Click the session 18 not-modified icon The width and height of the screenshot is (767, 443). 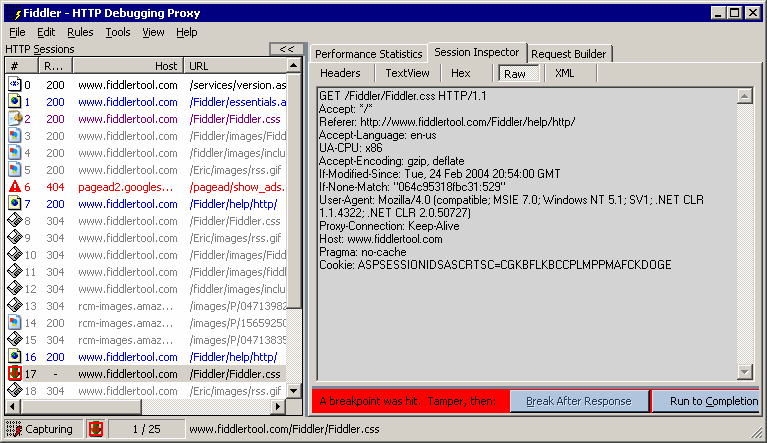pos(15,391)
